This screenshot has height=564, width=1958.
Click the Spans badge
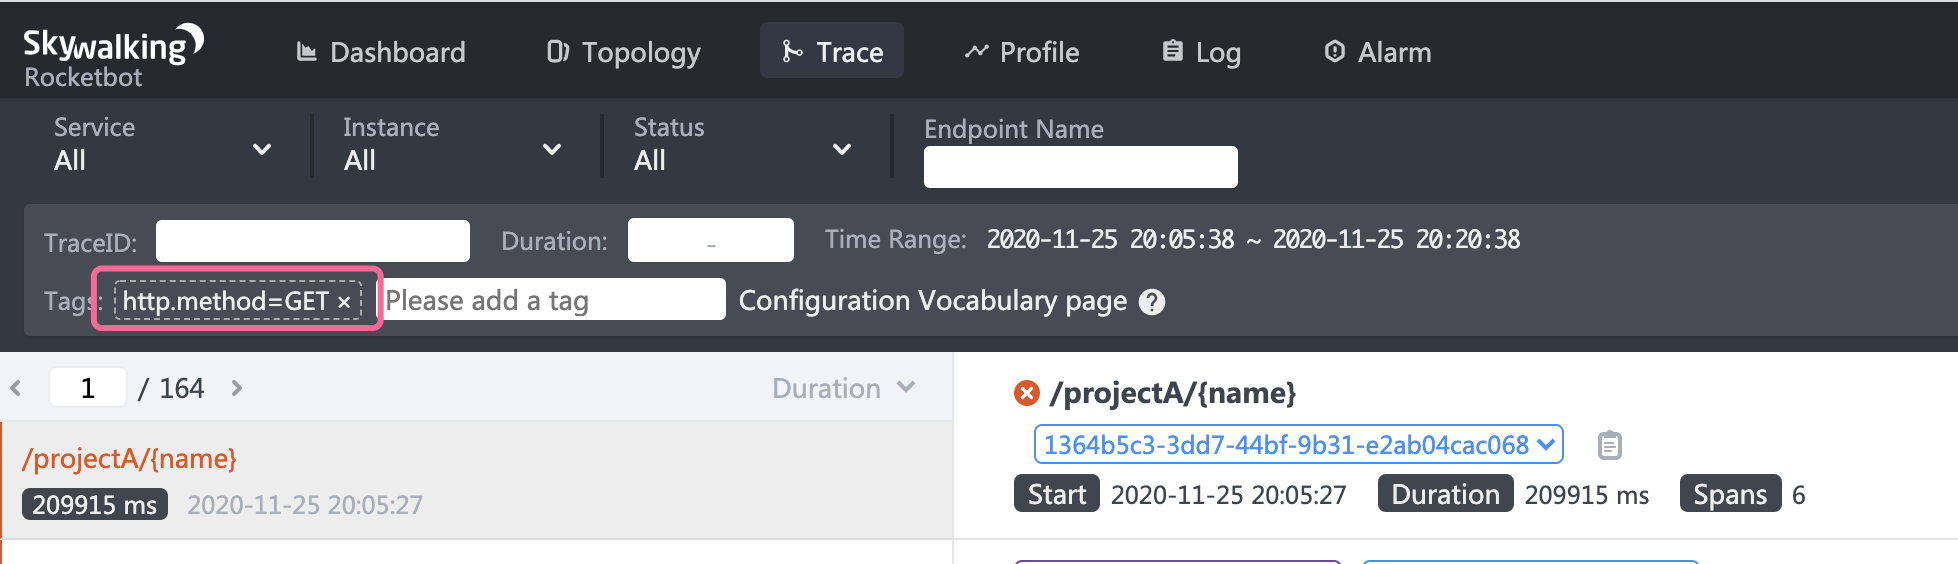point(1730,494)
